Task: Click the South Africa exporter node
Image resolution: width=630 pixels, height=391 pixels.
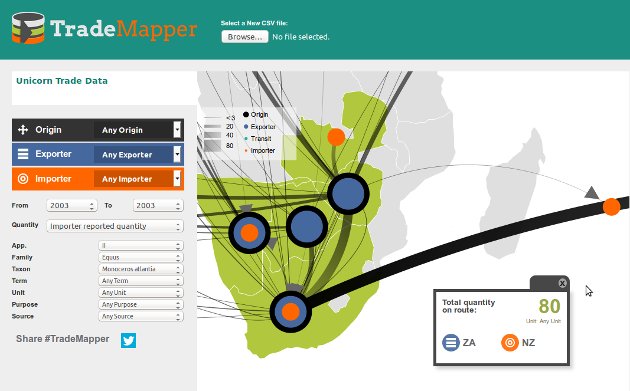Action: (290, 311)
